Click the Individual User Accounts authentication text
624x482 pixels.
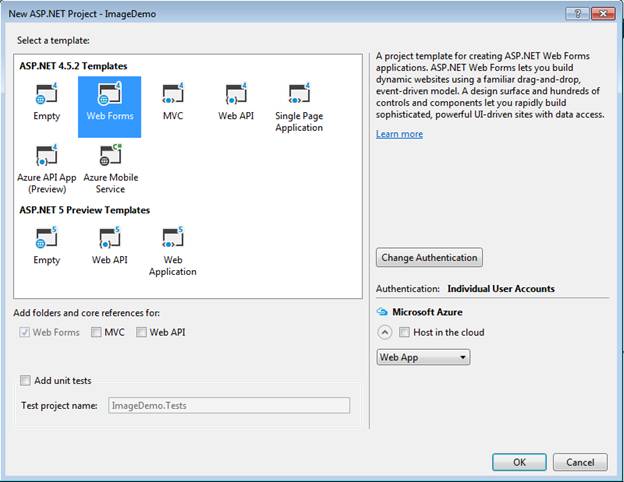click(x=501, y=289)
